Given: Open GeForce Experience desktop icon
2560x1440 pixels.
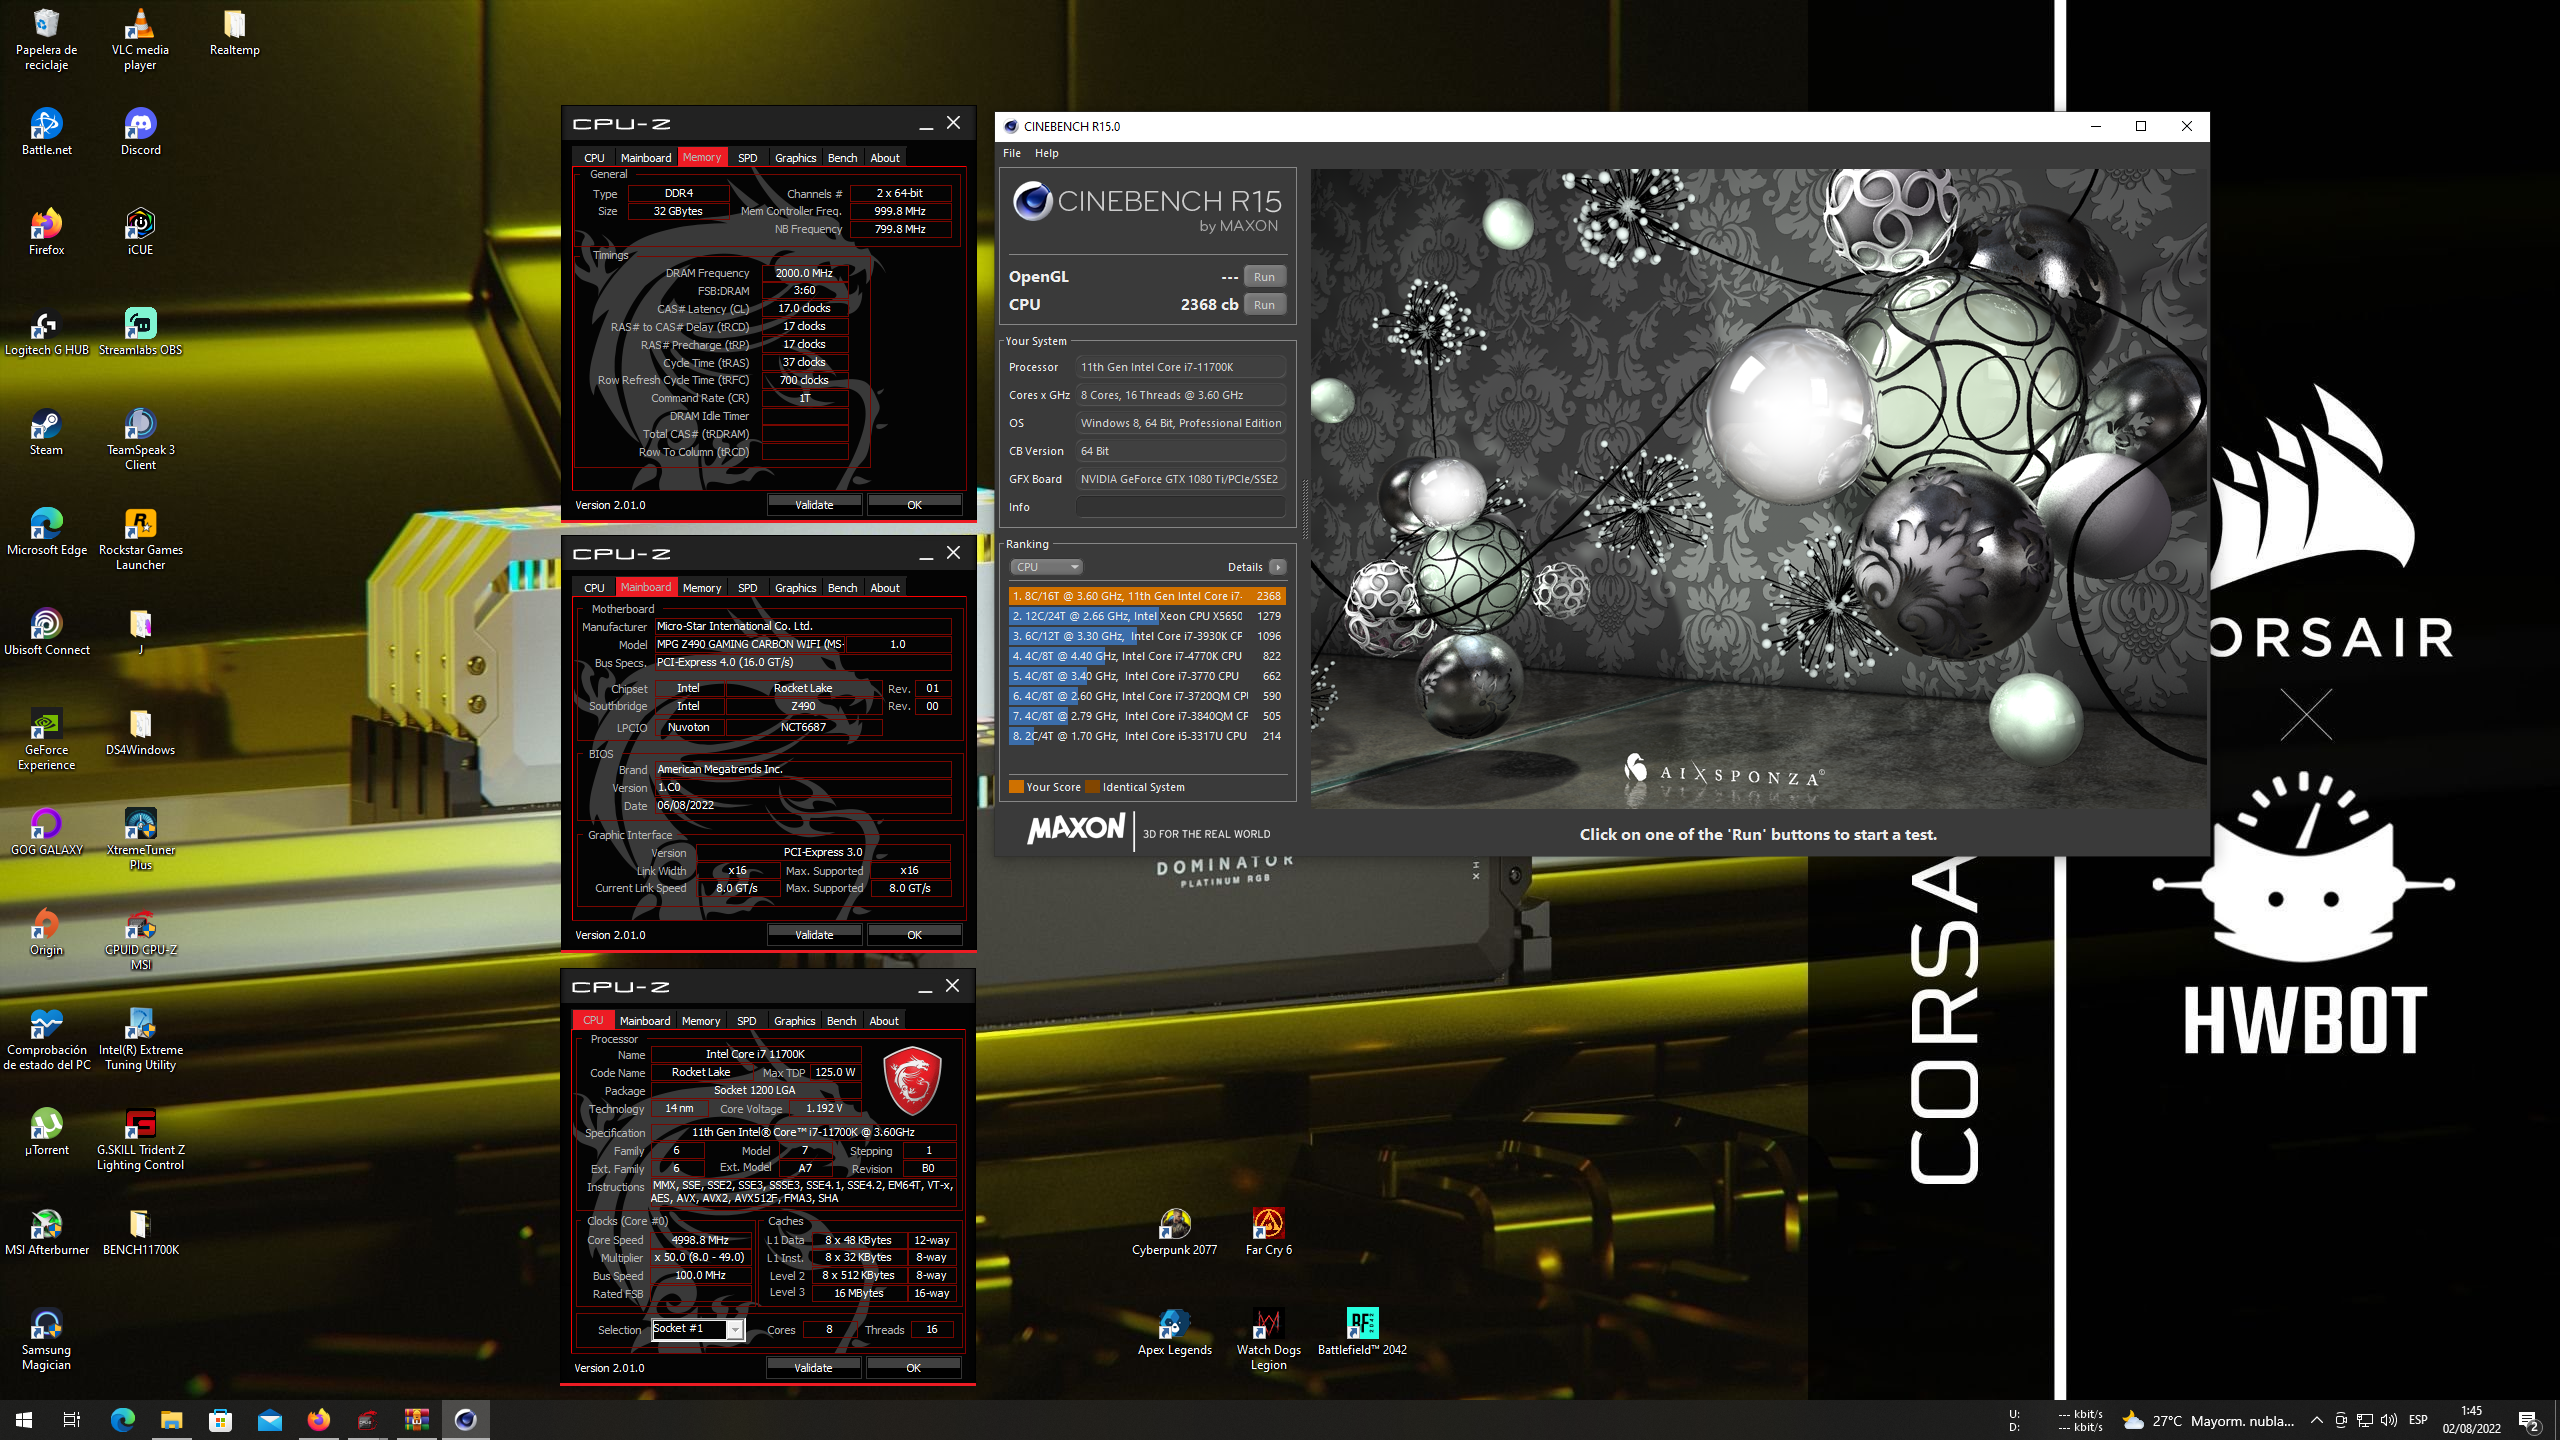Looking at the screenshot, I should (x=46, y=738).
